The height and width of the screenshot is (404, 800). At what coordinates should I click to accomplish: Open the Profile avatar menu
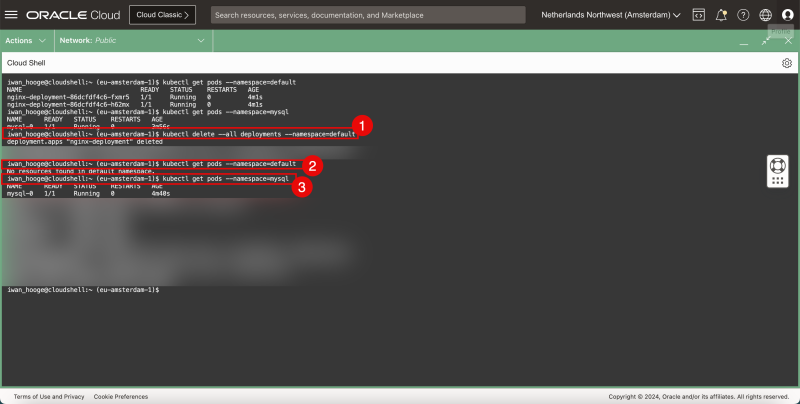(787, 15)
